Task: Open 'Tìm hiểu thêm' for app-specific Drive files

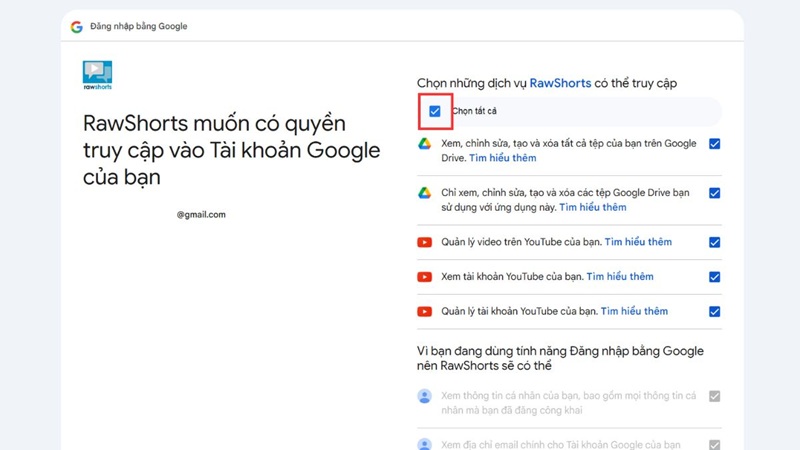Action: pos(593,207)
